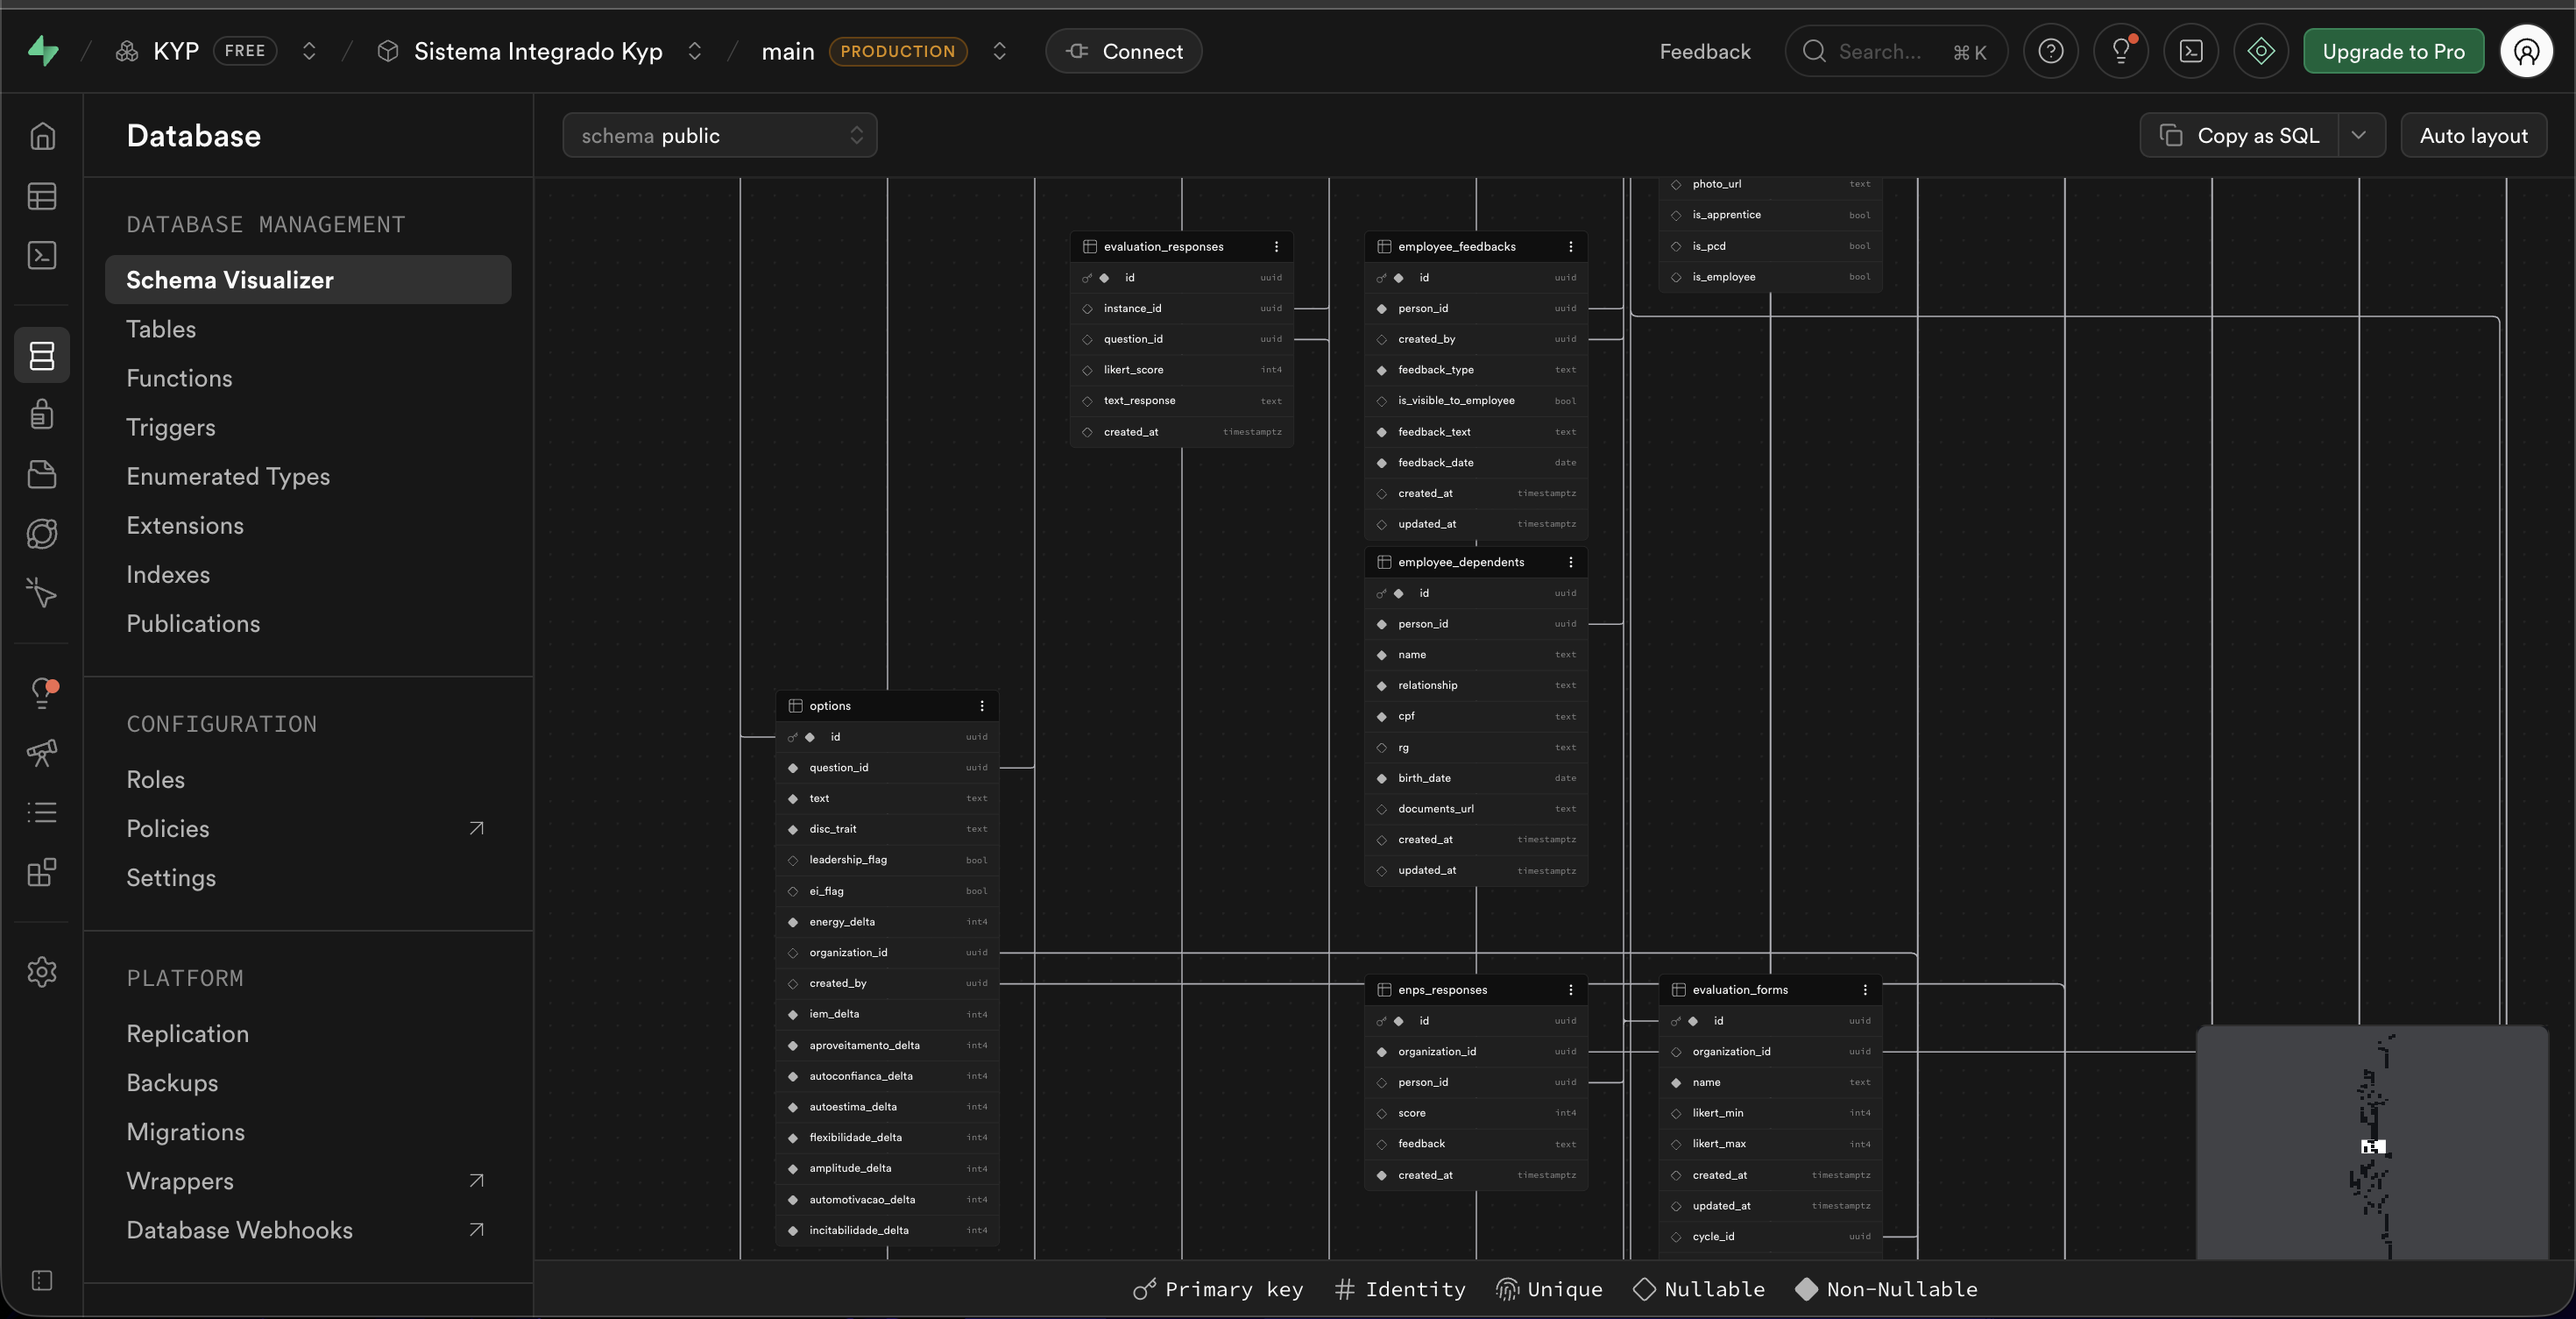The height and width of the screenshot is (1319, 2576).
Task: Click the Supabase logo icon
Action: point(42,51)
